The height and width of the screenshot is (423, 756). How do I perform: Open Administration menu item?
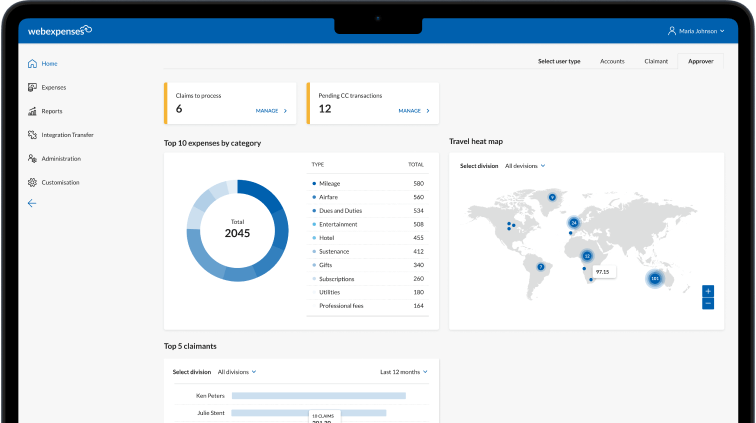61,159
